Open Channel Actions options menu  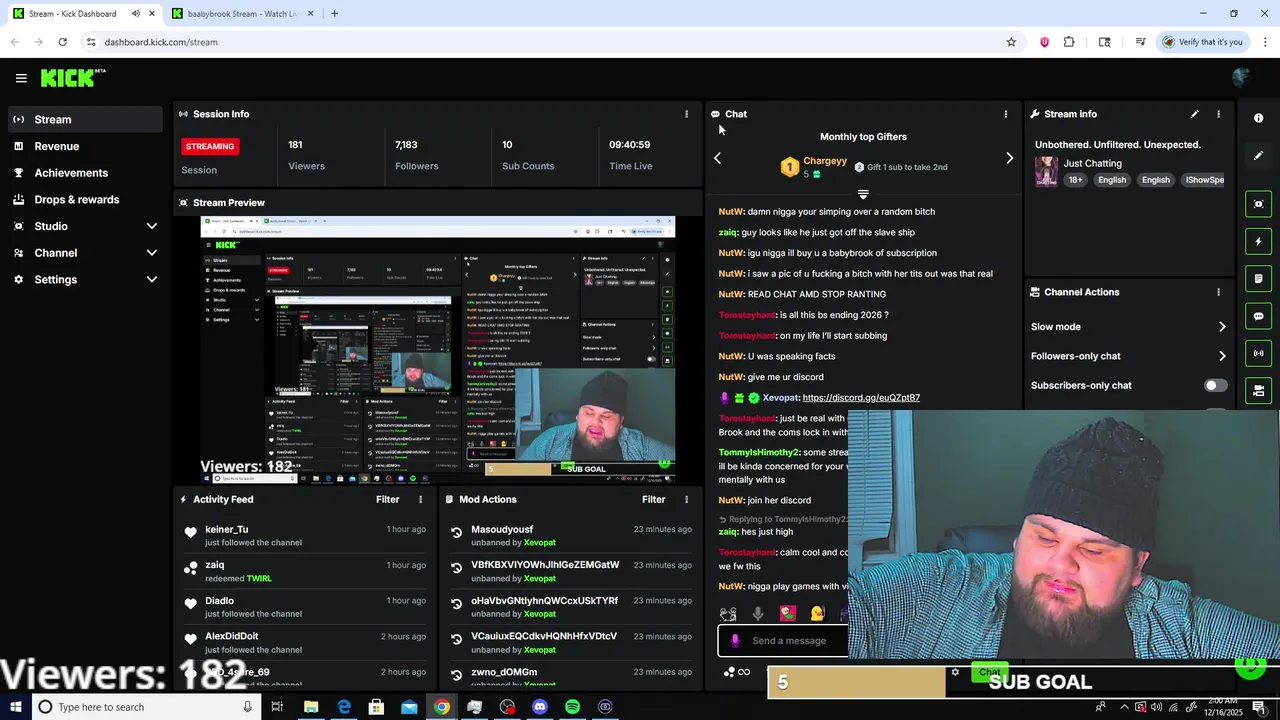click(x=1218, y=292)
